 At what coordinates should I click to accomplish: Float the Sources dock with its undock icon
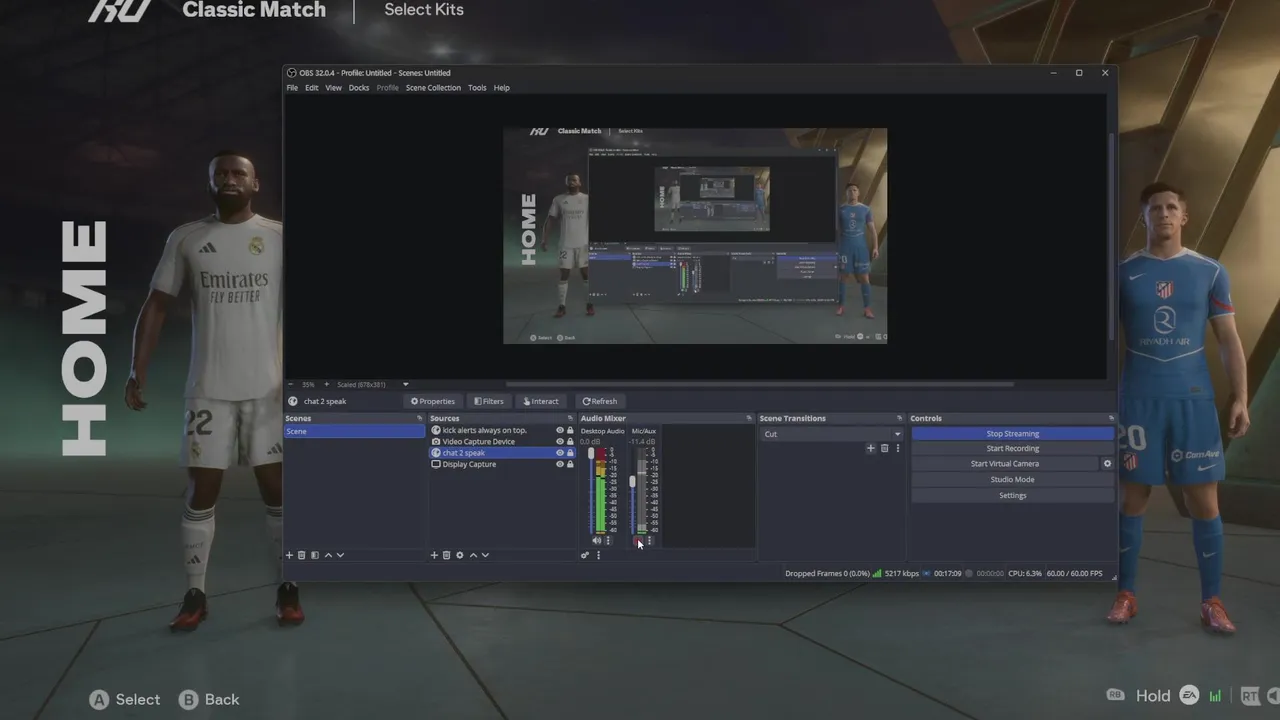point(570,419)
